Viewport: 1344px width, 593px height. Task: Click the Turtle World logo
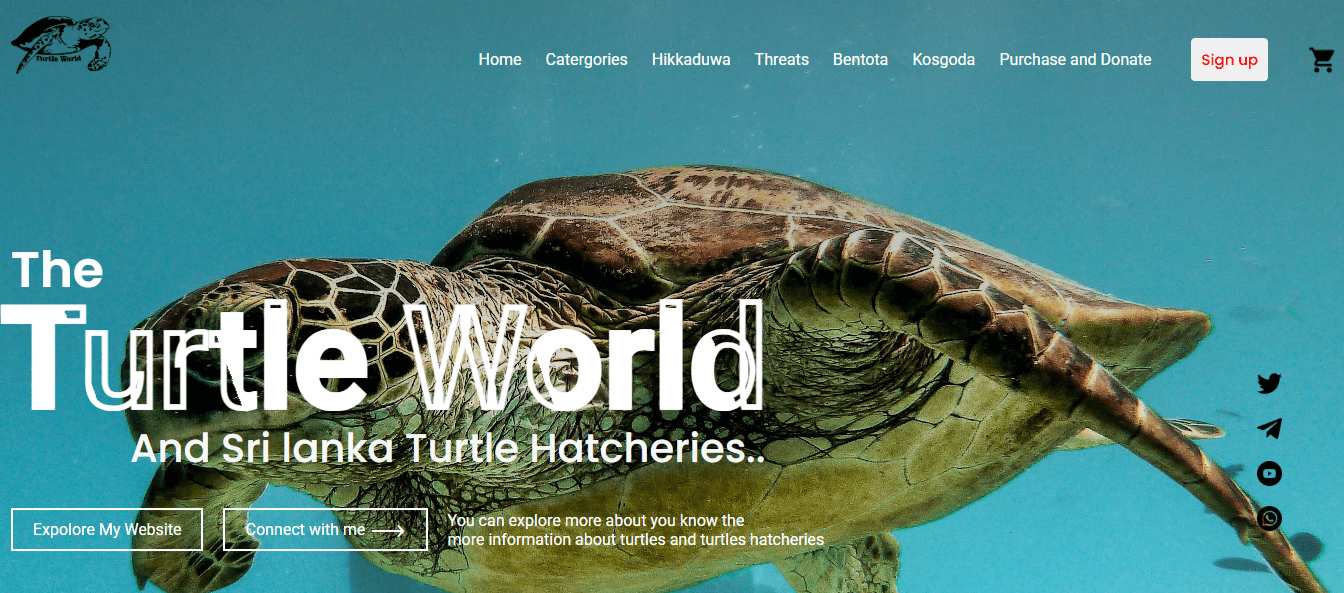click(x=60, y=45)
